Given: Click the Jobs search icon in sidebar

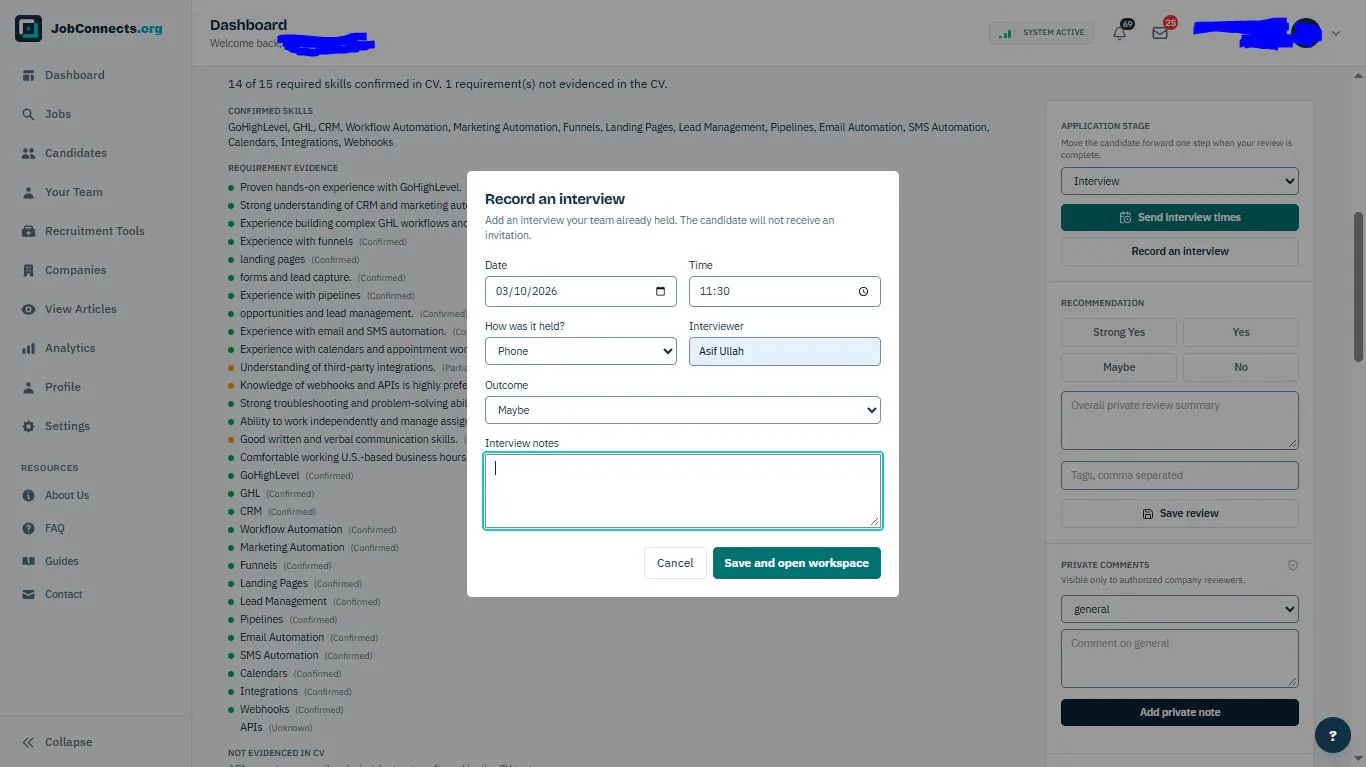Looking at the screenshot, I should (x=28, y=114).
